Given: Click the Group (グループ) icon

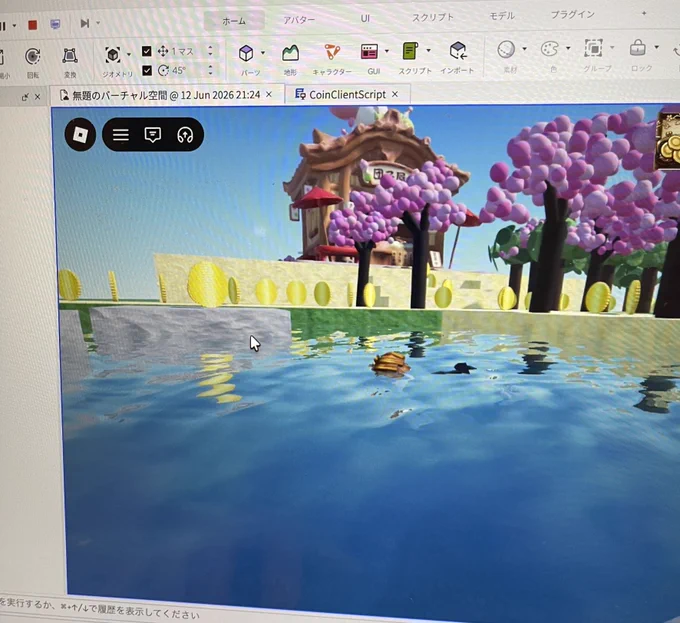Looking at the screenshot, I should (x=594, y=48).
